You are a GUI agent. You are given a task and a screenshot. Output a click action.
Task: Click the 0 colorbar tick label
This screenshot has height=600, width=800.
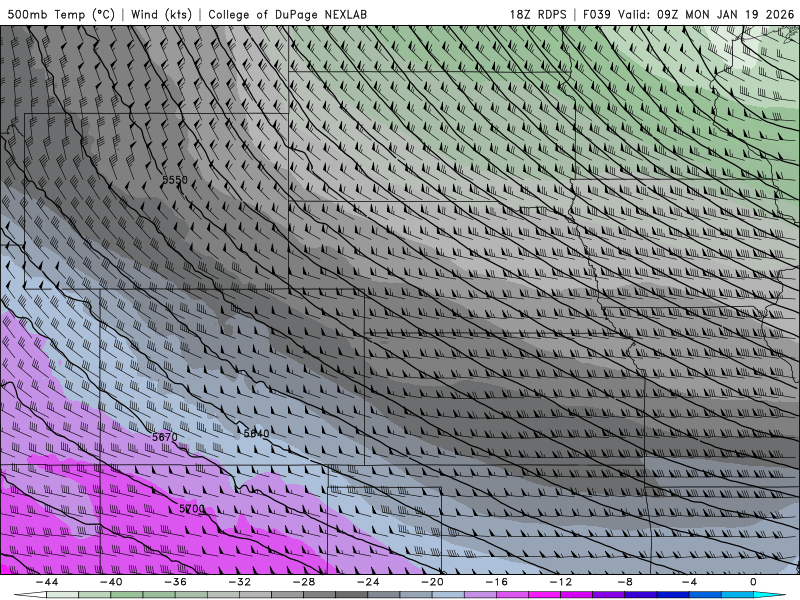point(753,582)
